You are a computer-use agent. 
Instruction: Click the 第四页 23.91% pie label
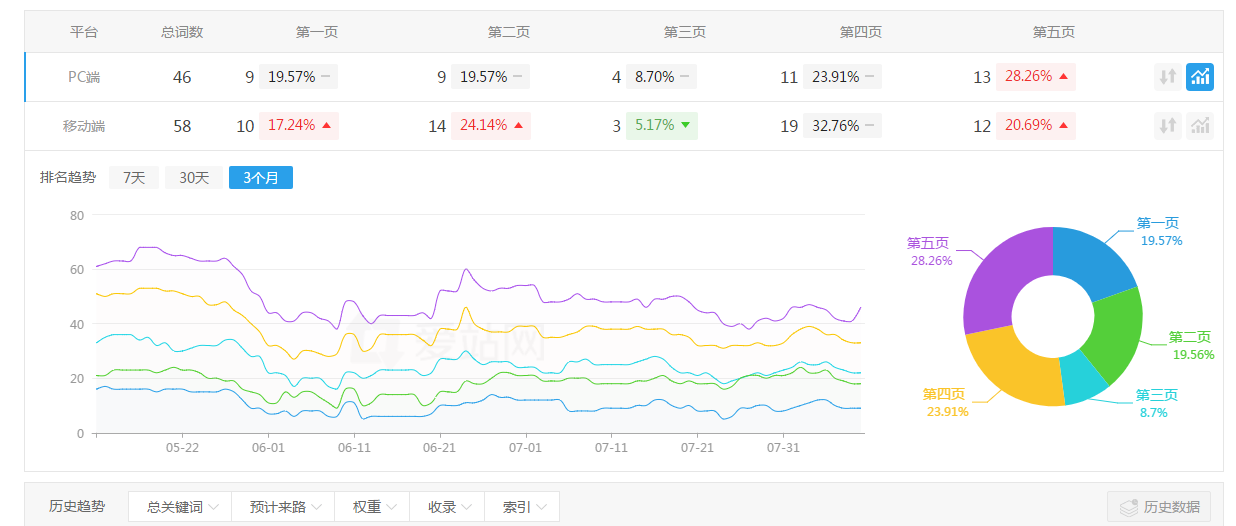click(x=946, y=402)
